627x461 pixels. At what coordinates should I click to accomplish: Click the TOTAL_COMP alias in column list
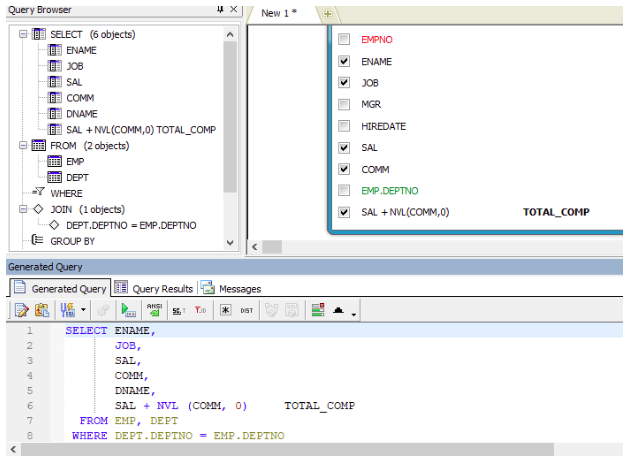click(556, 212)
